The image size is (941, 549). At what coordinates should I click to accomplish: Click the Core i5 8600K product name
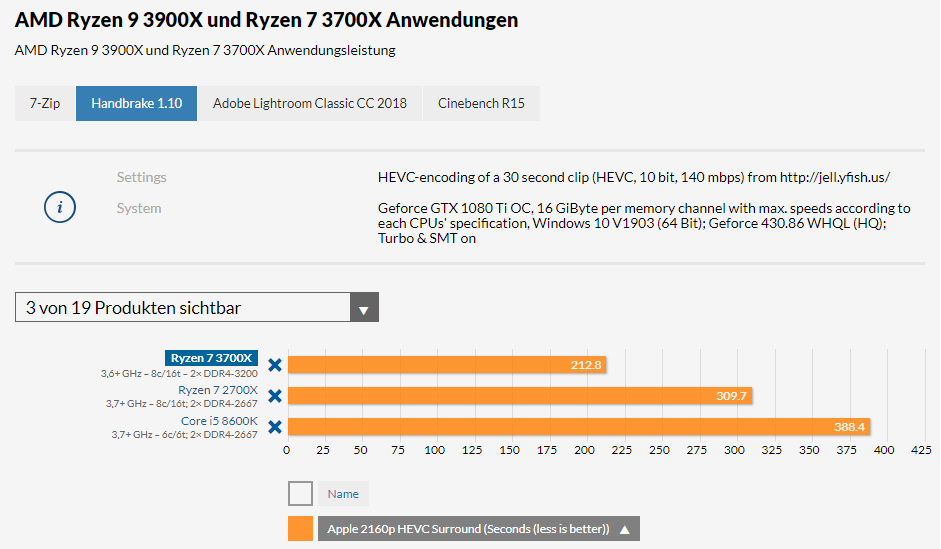220,421
